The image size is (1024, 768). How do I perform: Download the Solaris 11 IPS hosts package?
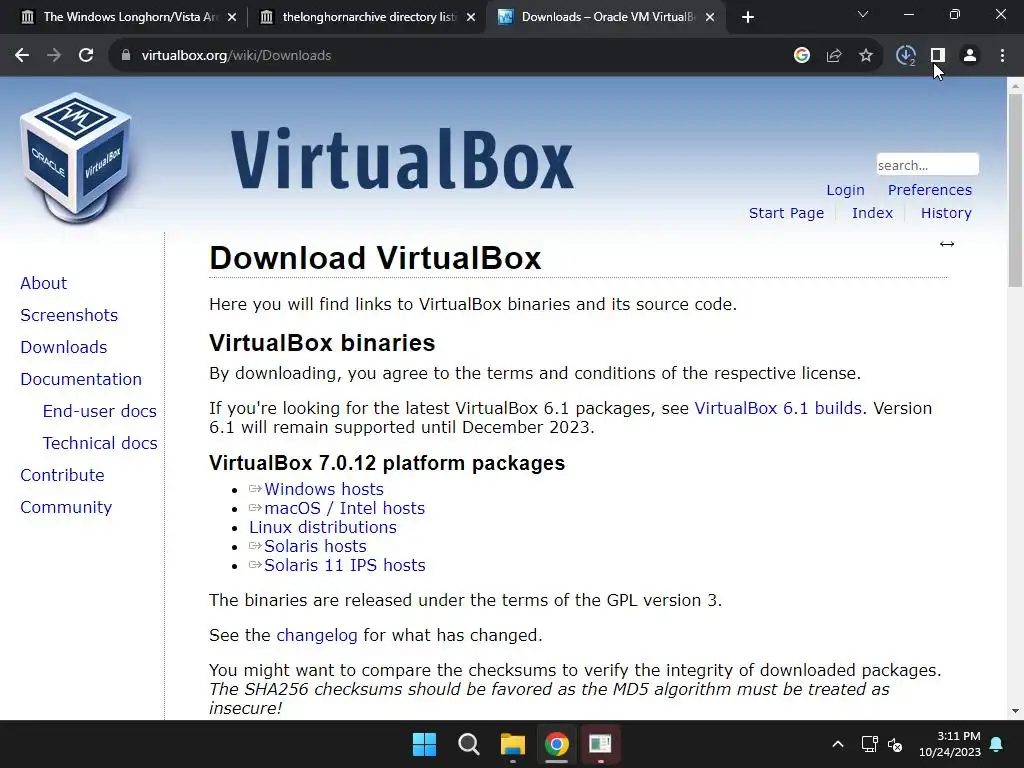(344, 565)
